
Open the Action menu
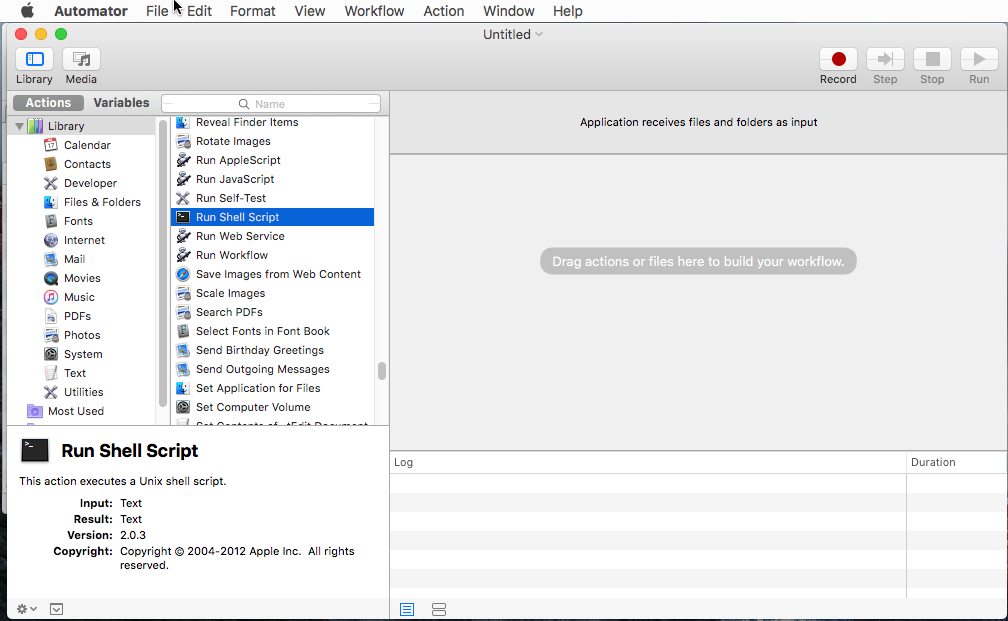(444, 11)
